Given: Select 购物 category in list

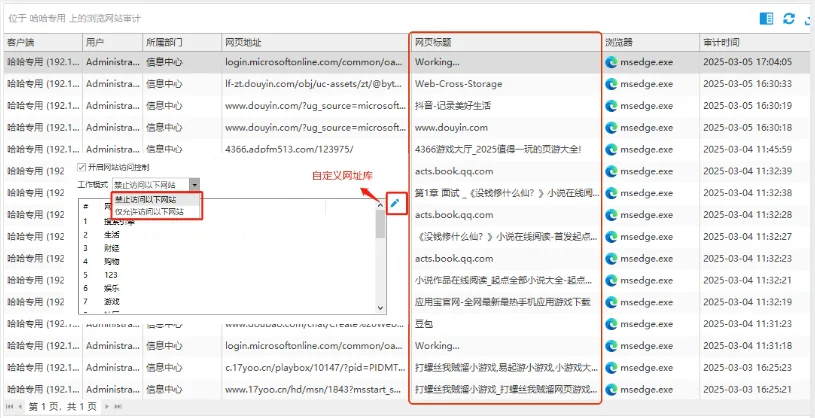Looking at the screenshot, I should point(112,262).
